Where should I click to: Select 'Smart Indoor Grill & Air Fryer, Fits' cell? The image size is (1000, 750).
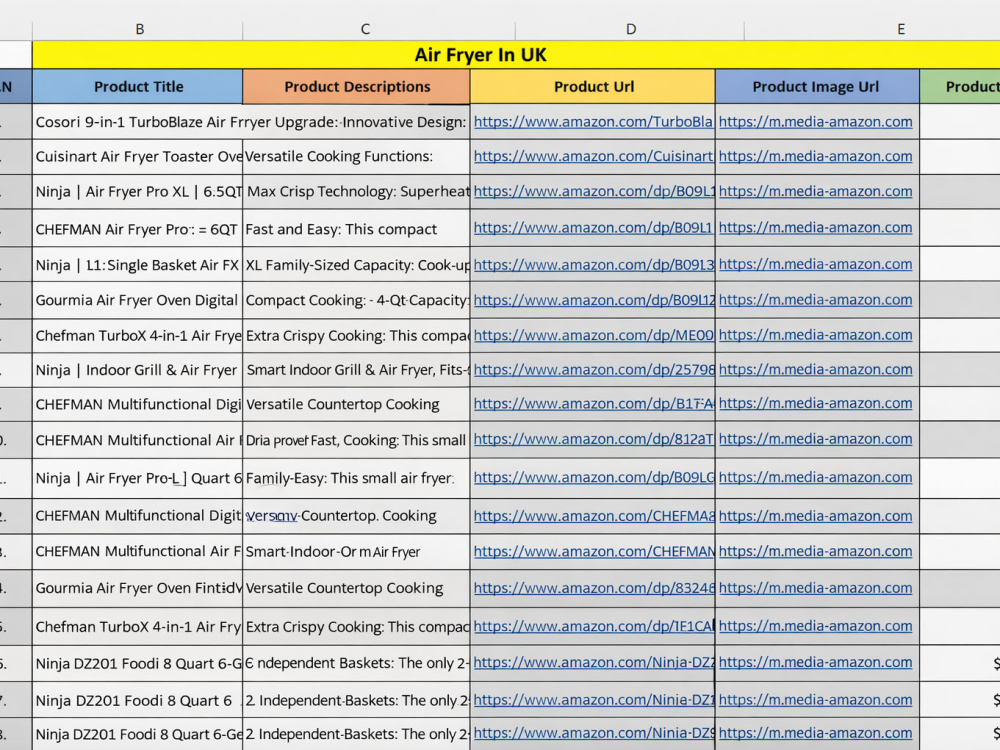point(357,370)
